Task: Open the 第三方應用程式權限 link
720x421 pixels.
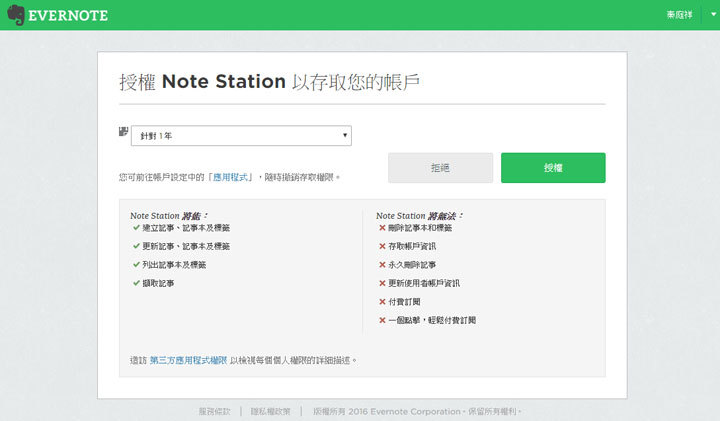Action: 188,359
